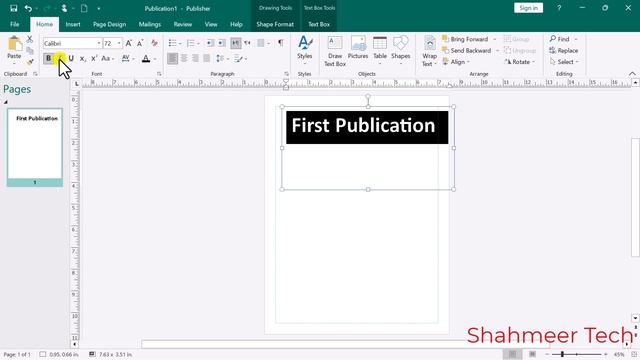Center align the text

click(x=184, y=59)
